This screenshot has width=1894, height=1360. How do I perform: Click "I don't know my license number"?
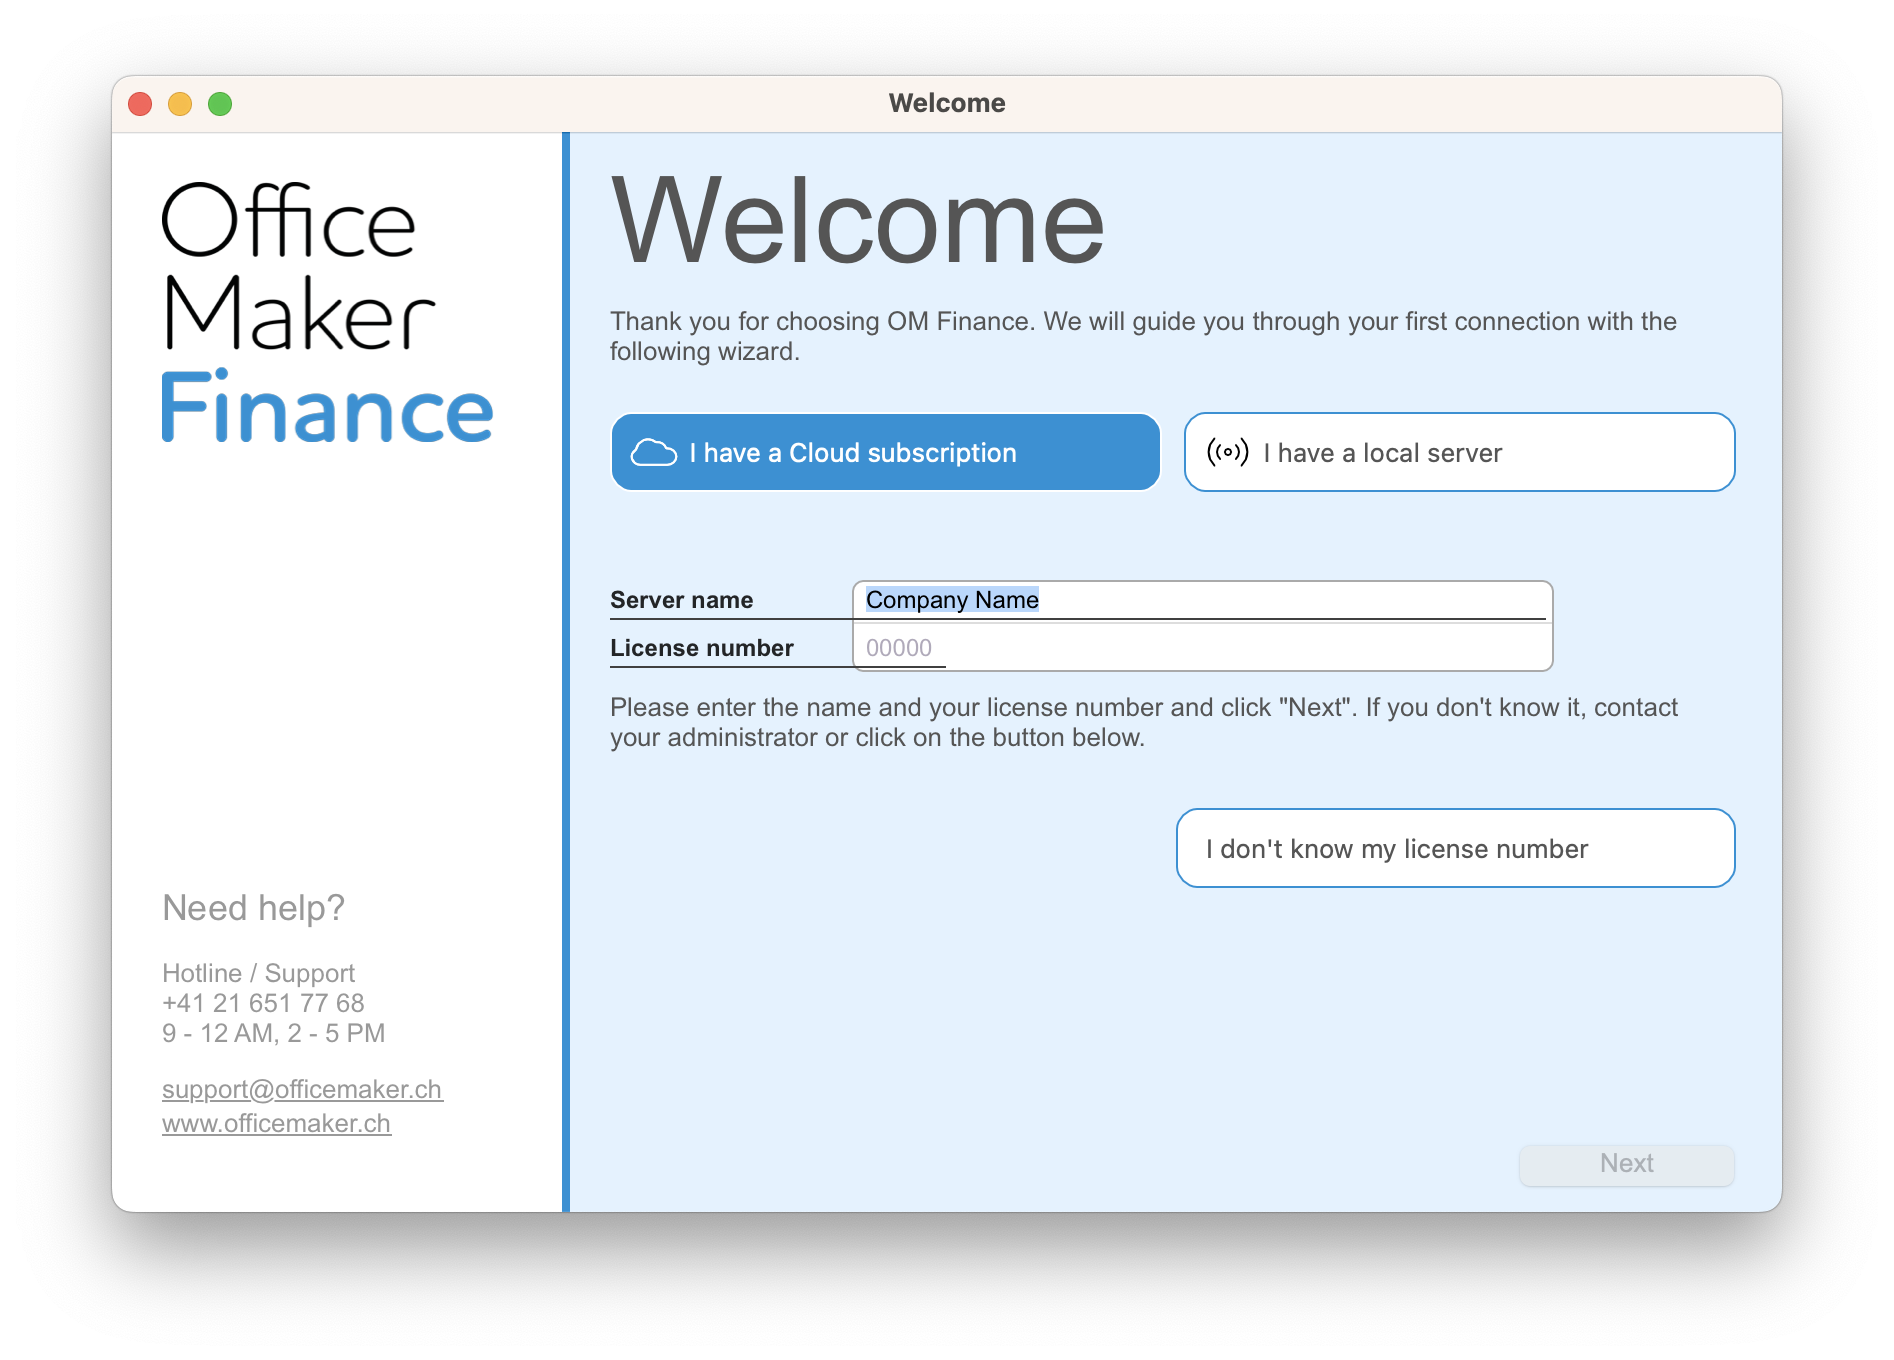pos(1455,848)
